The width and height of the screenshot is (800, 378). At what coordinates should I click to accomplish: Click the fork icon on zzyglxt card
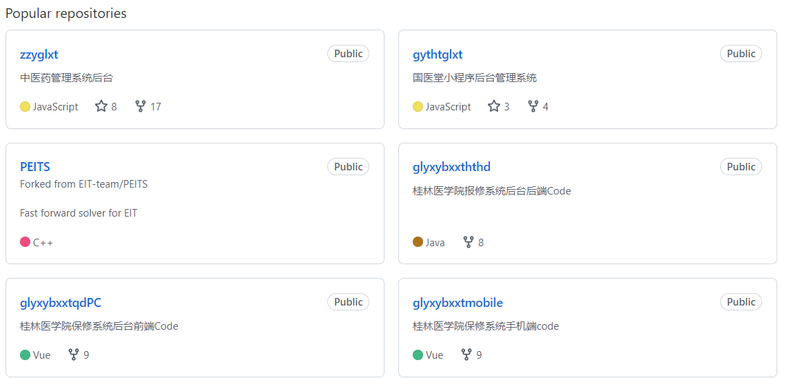[x=140, y=106]
